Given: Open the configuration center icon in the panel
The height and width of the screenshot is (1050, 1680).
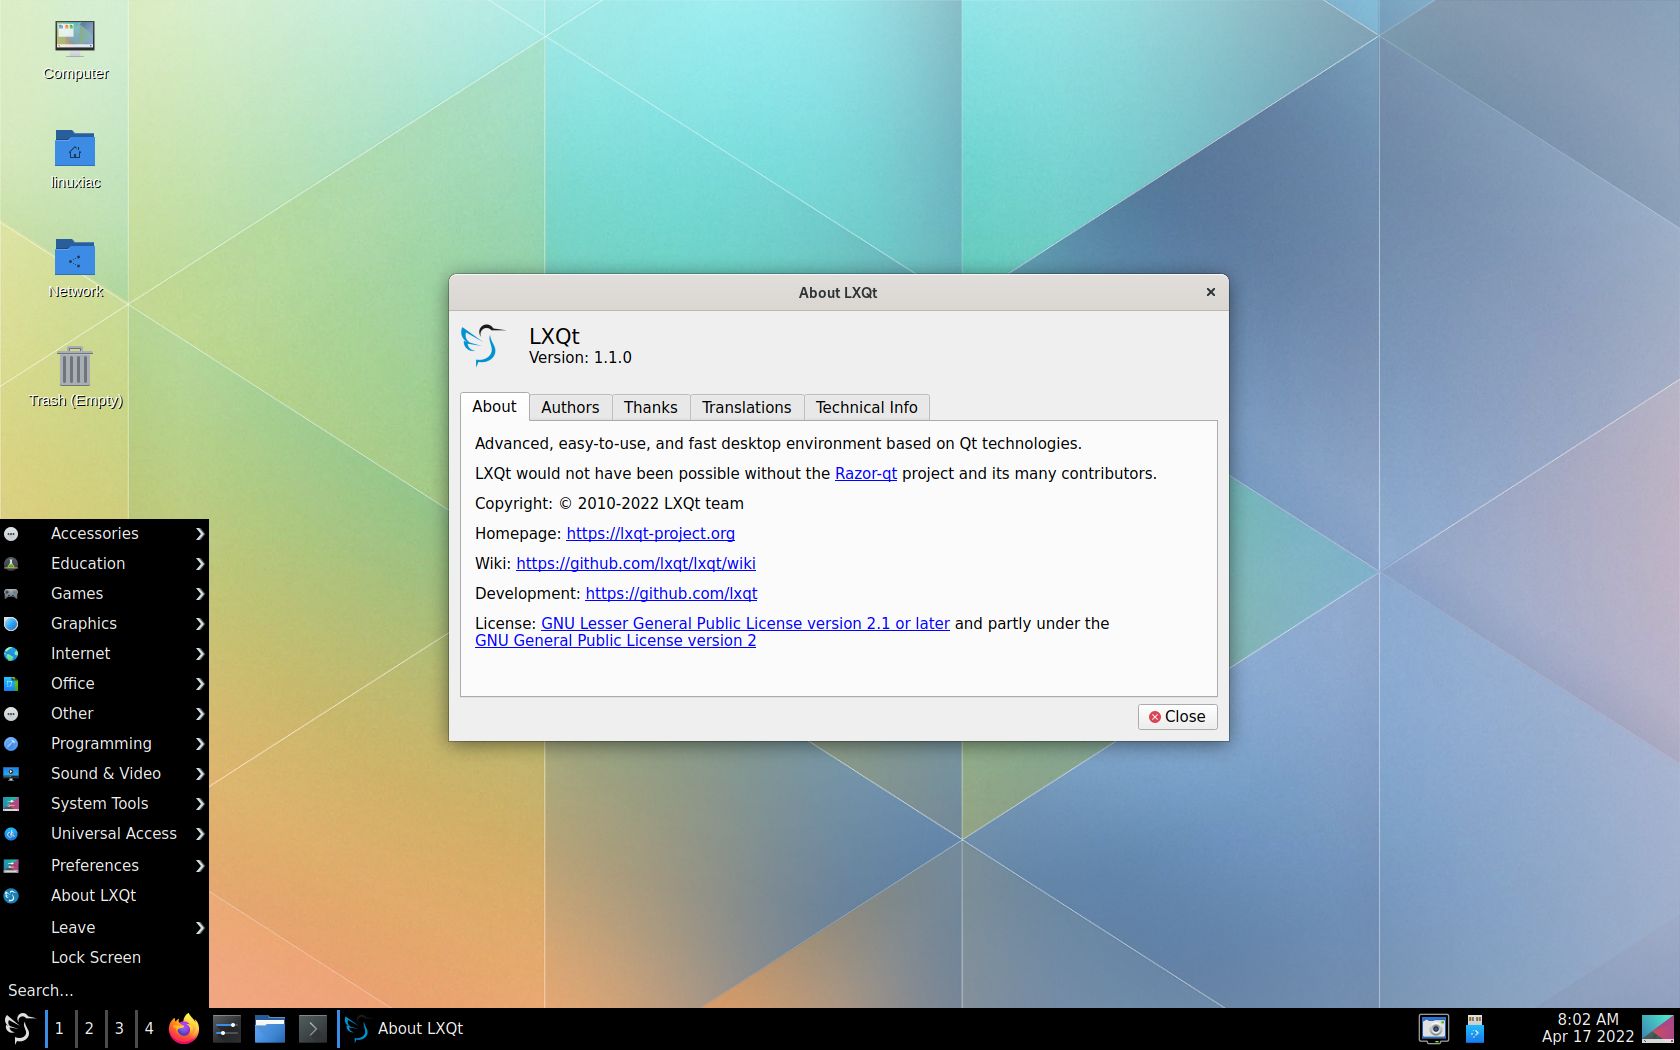Looking at the screenshot, I should point(227,1028).
